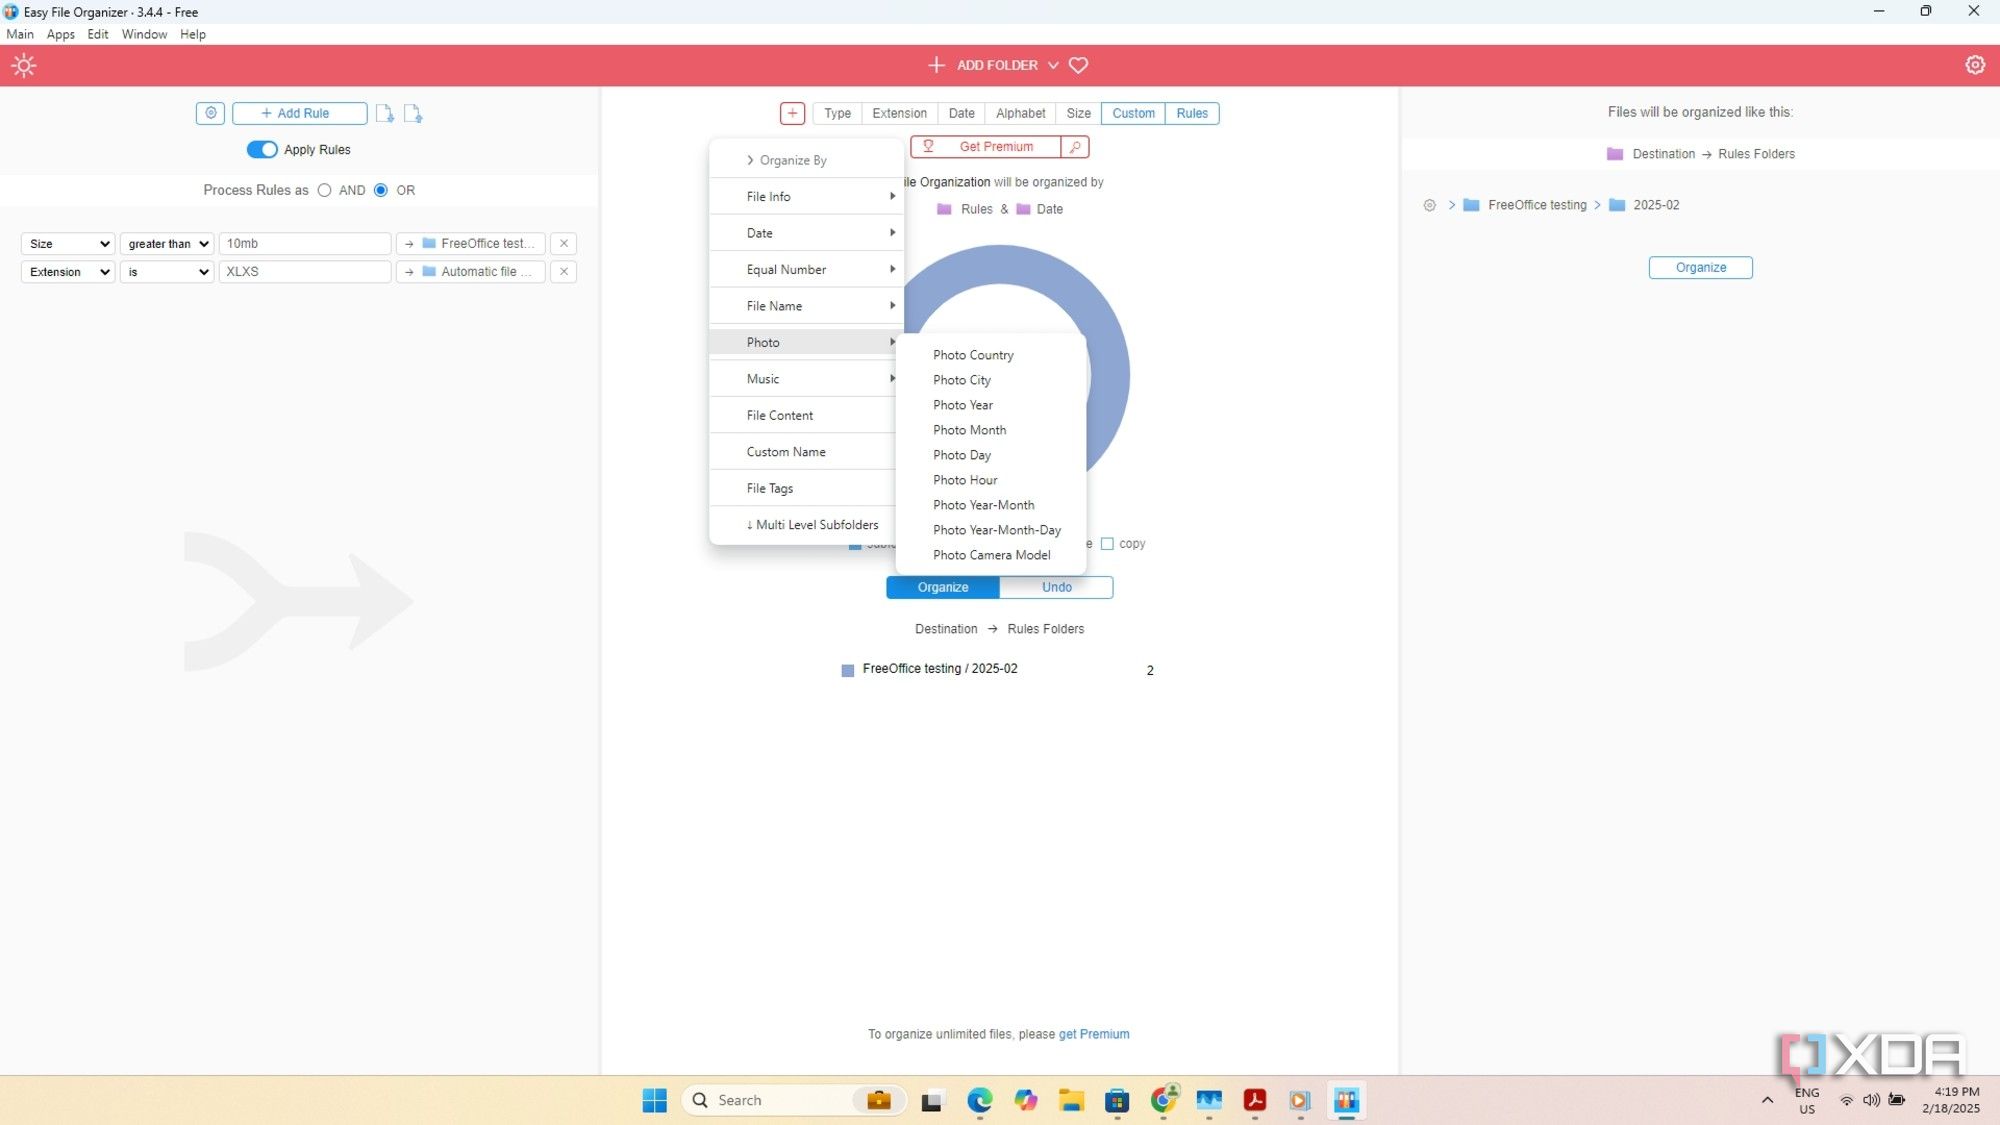The height and width of the screenshot is (1125, 2000).
Task: Click the favorites heart icon
Action: pyautogui.click(x=1078, y=65)
